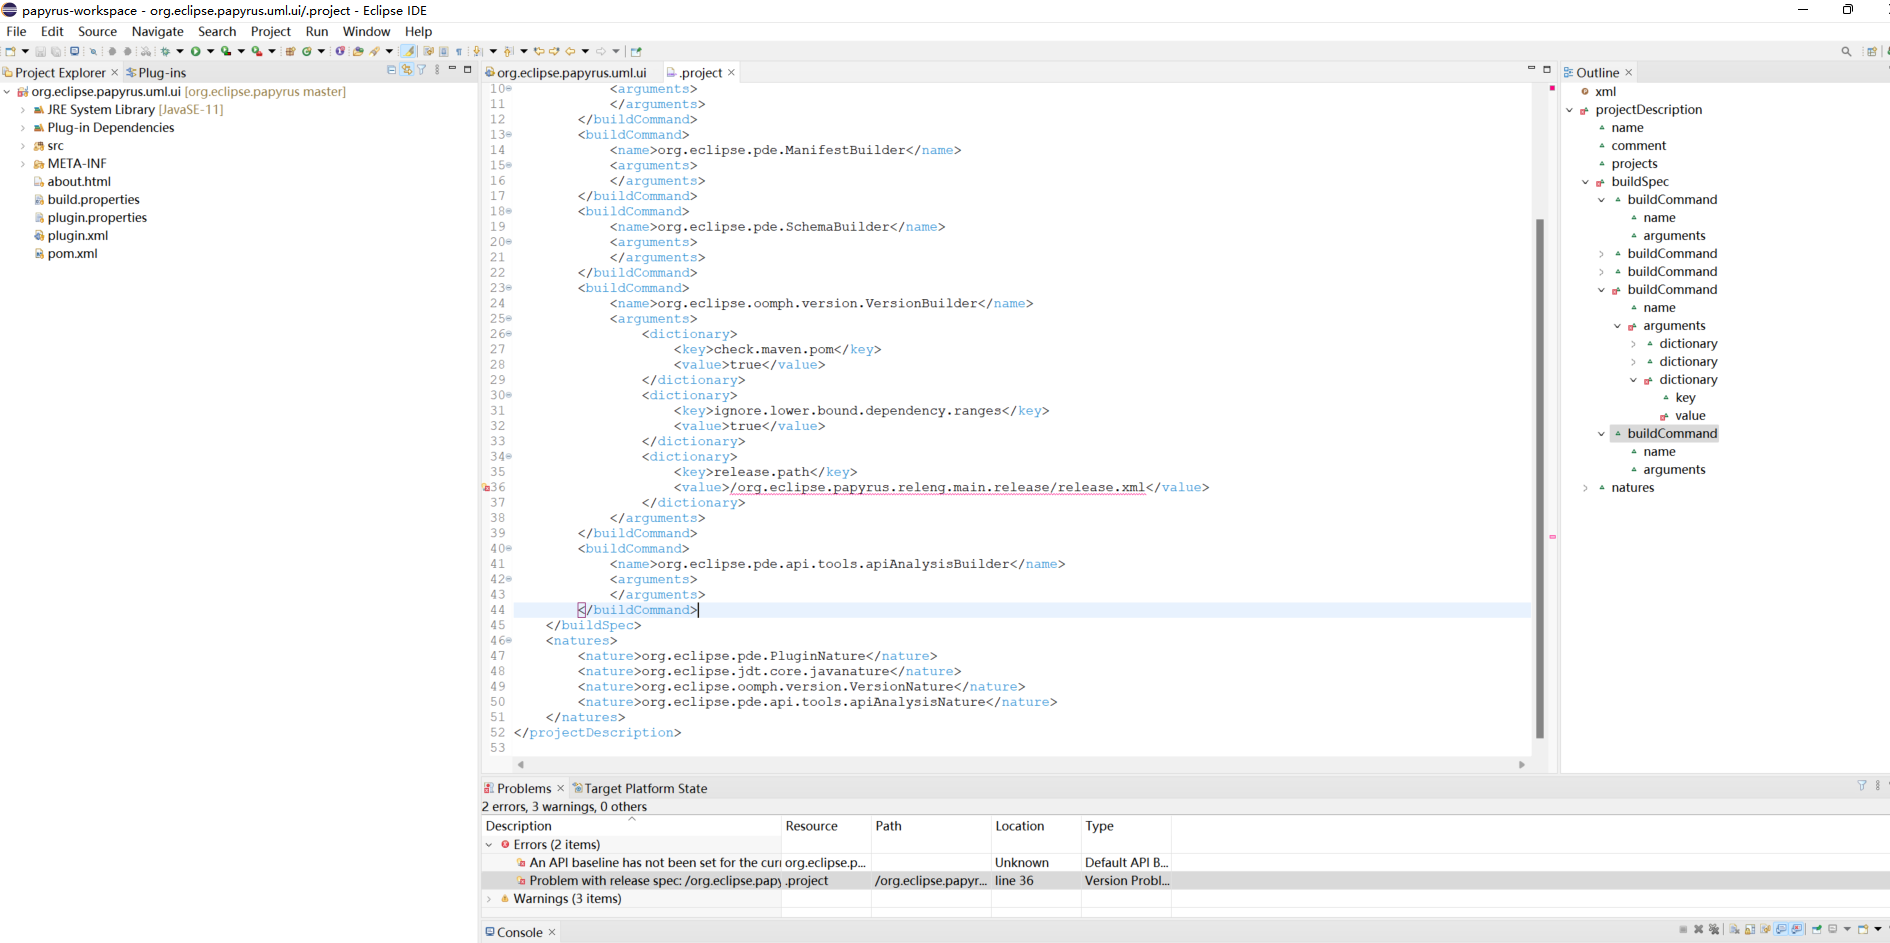Click the red error marker in overview ruler
The height and width of the screenshot is (943, 1890).
(x=1553, y=537)
